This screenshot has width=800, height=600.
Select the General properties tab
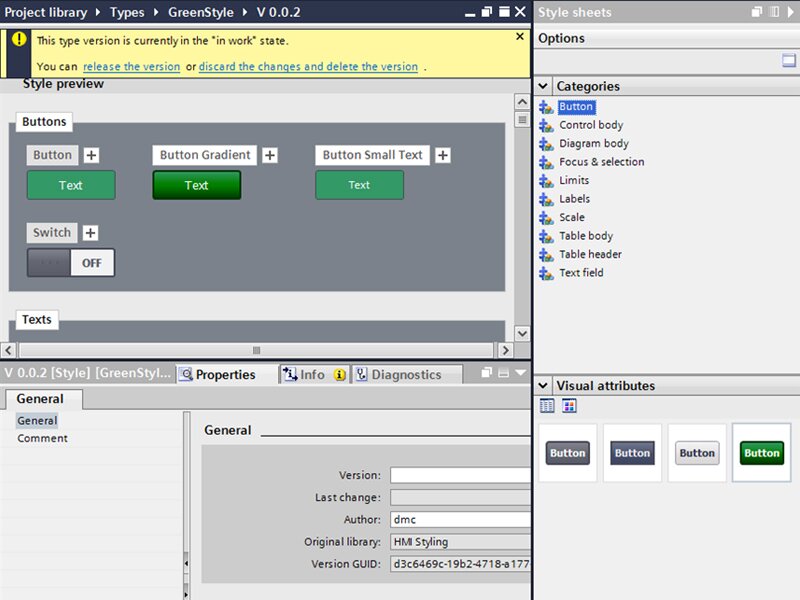[41, 399]
